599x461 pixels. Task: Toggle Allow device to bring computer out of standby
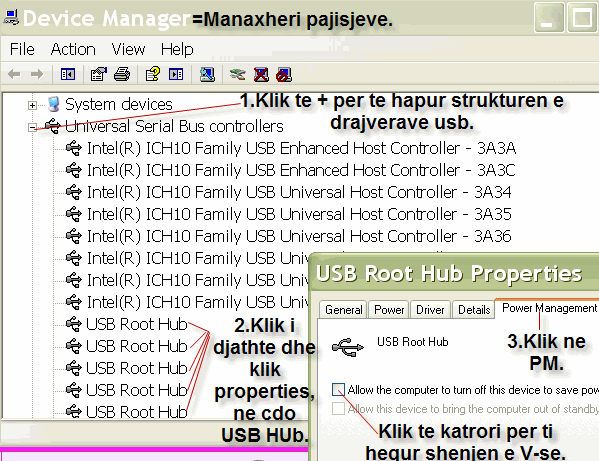click(338, 408)
